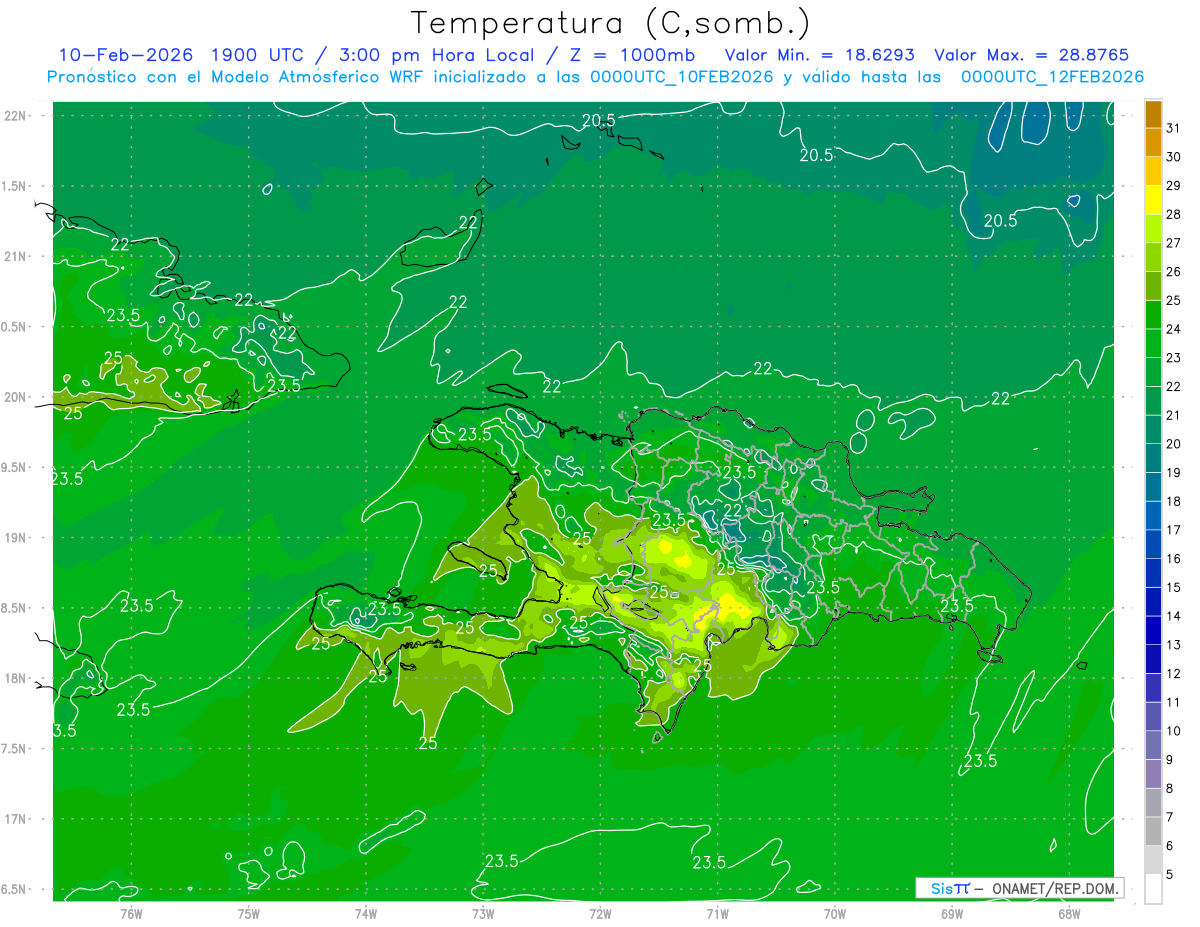This screenshot has height=927, width=1200.
Task: Pick the gold swatch between 29 and 30
Action: 1153,172
